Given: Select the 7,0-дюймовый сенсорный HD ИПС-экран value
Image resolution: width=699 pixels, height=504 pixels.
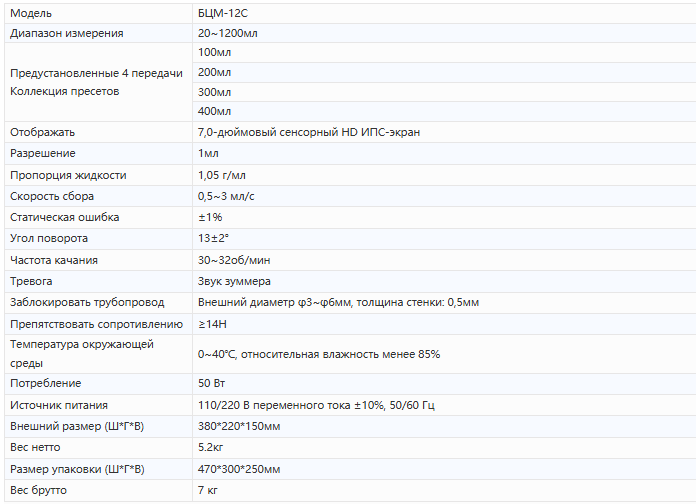Looking at the screenshot, I should click(x=302, y=132).
